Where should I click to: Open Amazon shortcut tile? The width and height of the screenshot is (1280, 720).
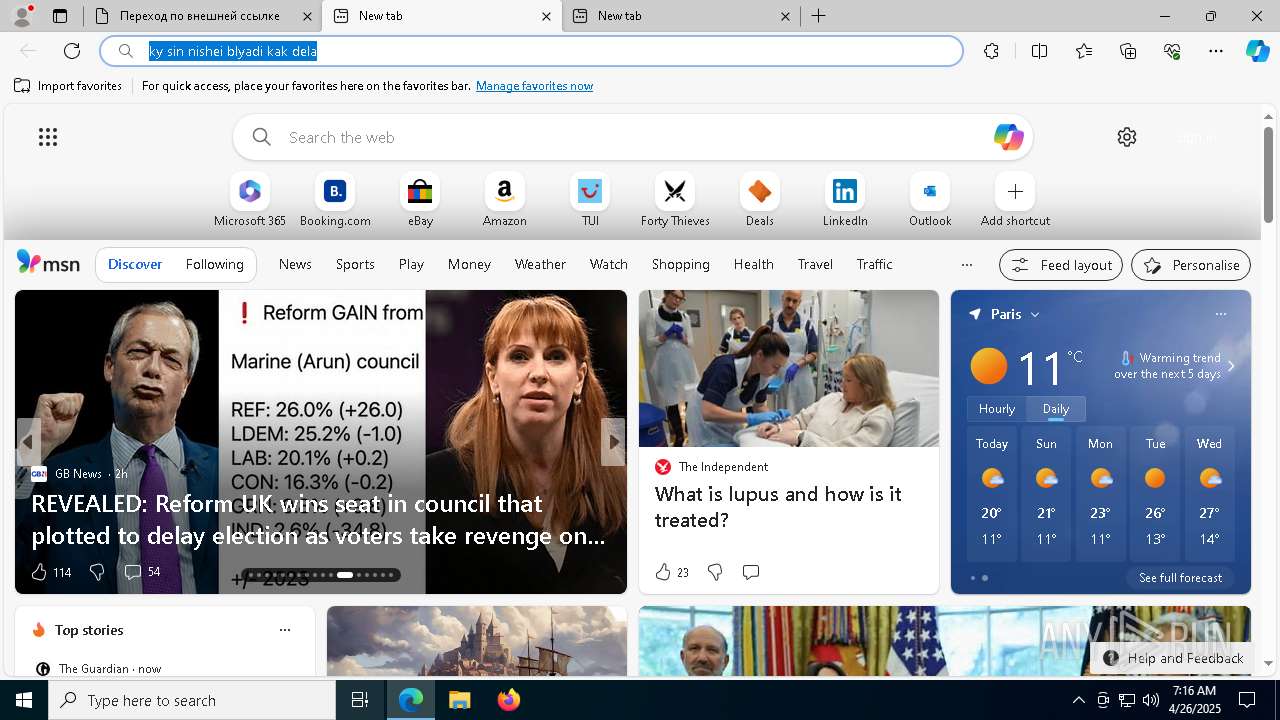point(504,200)
